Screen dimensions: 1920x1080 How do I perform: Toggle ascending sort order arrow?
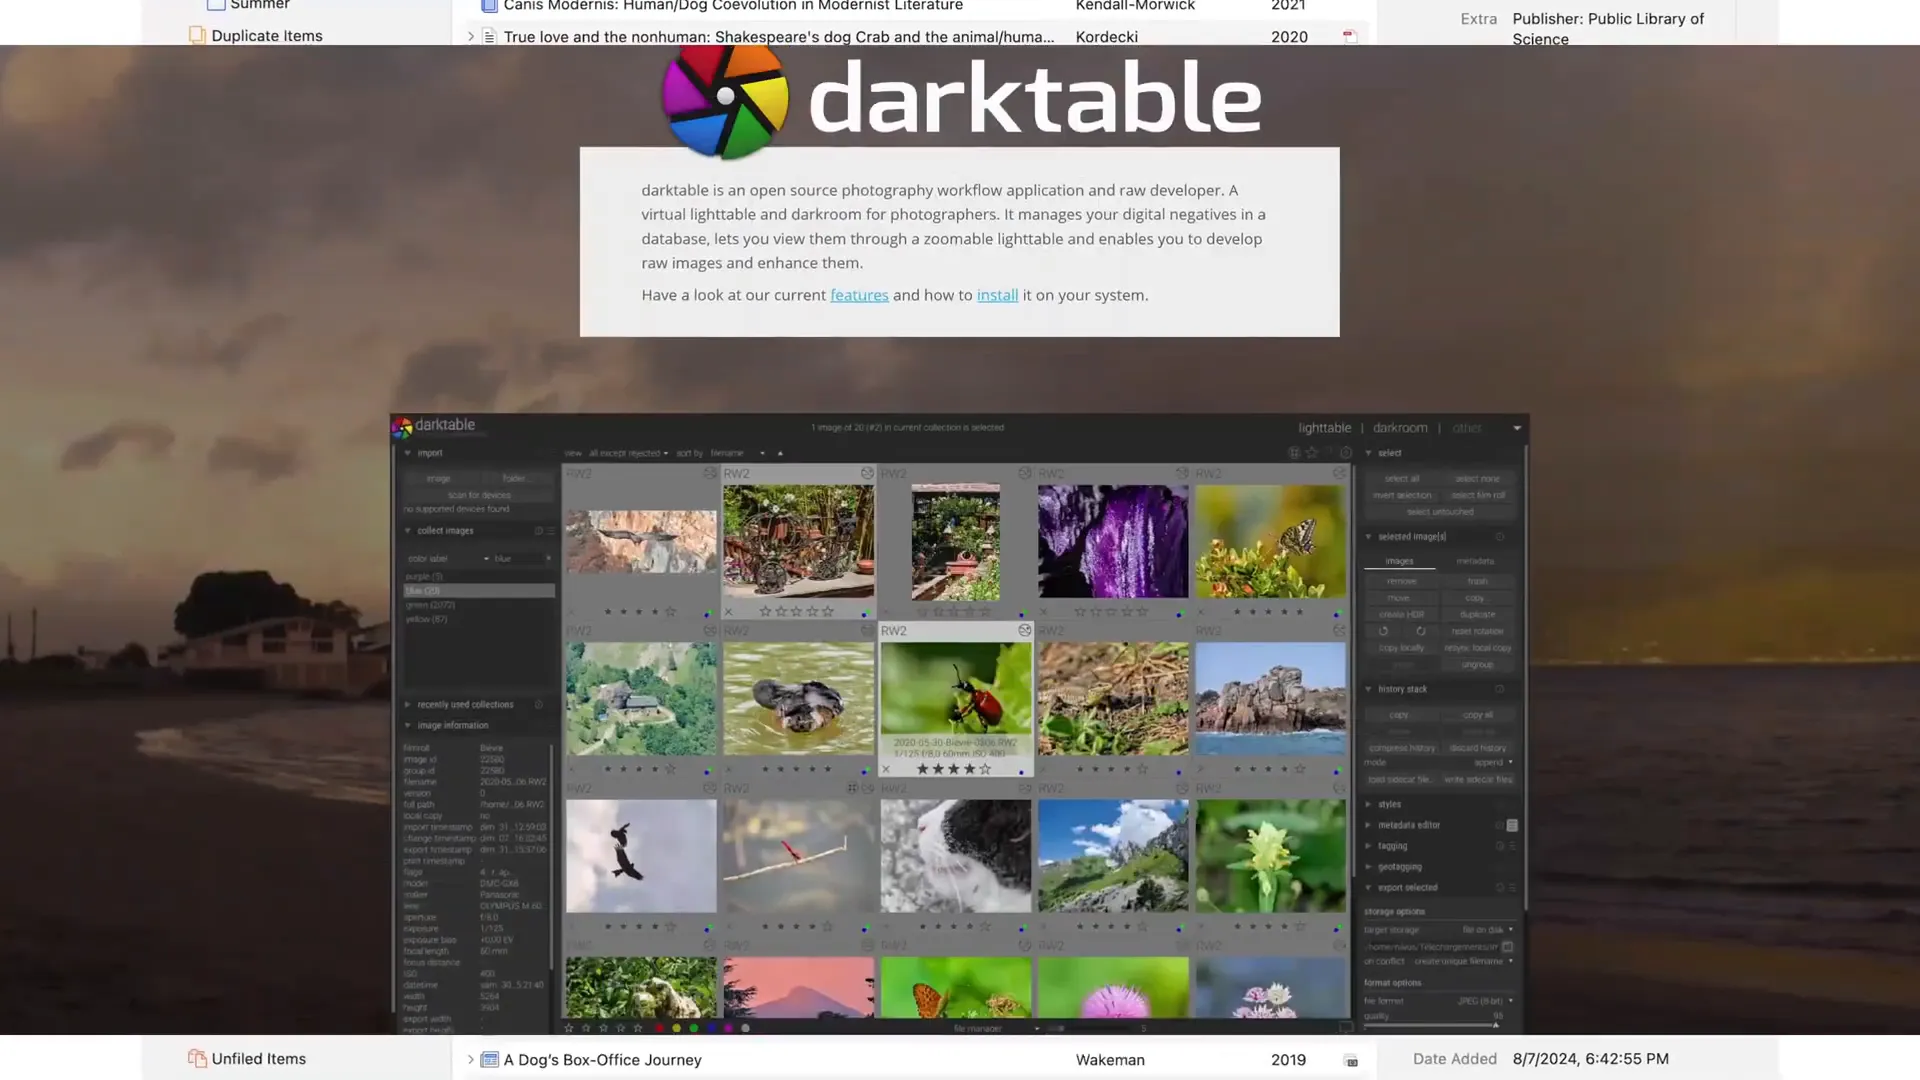[780, 453]
